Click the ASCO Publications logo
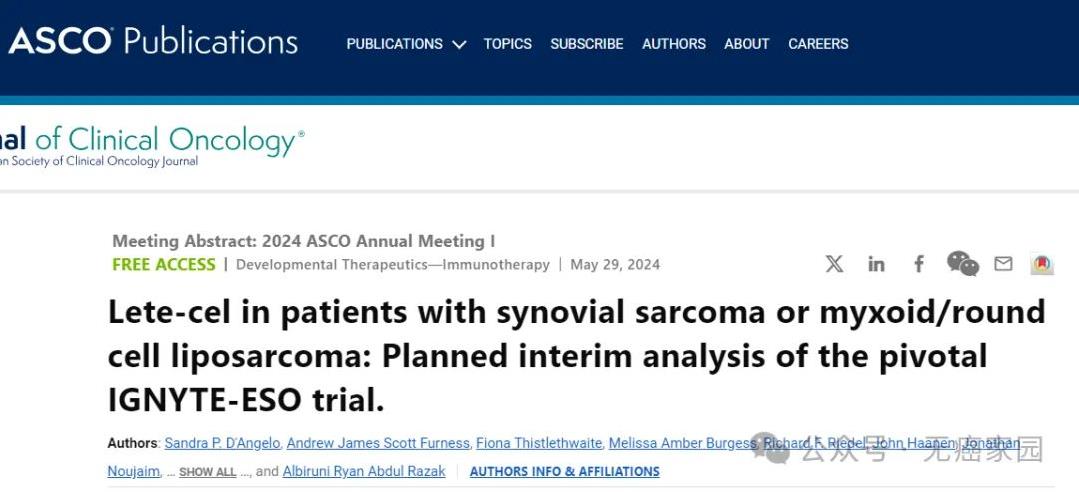This screenshot has width=1079, height=492. (x=153, y=42)
